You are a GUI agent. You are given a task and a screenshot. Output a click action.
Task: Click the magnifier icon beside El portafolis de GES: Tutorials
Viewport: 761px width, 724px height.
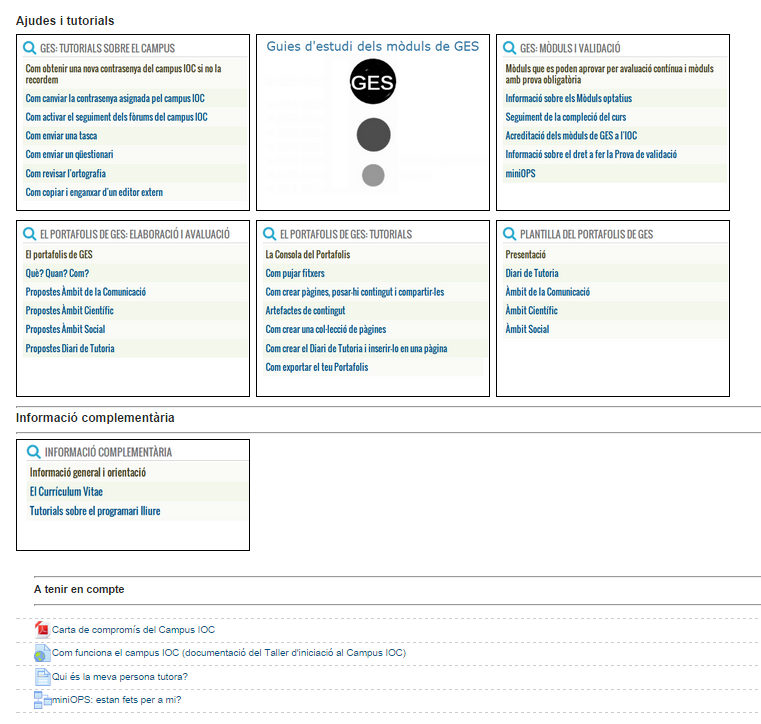(x=269, y=234)
